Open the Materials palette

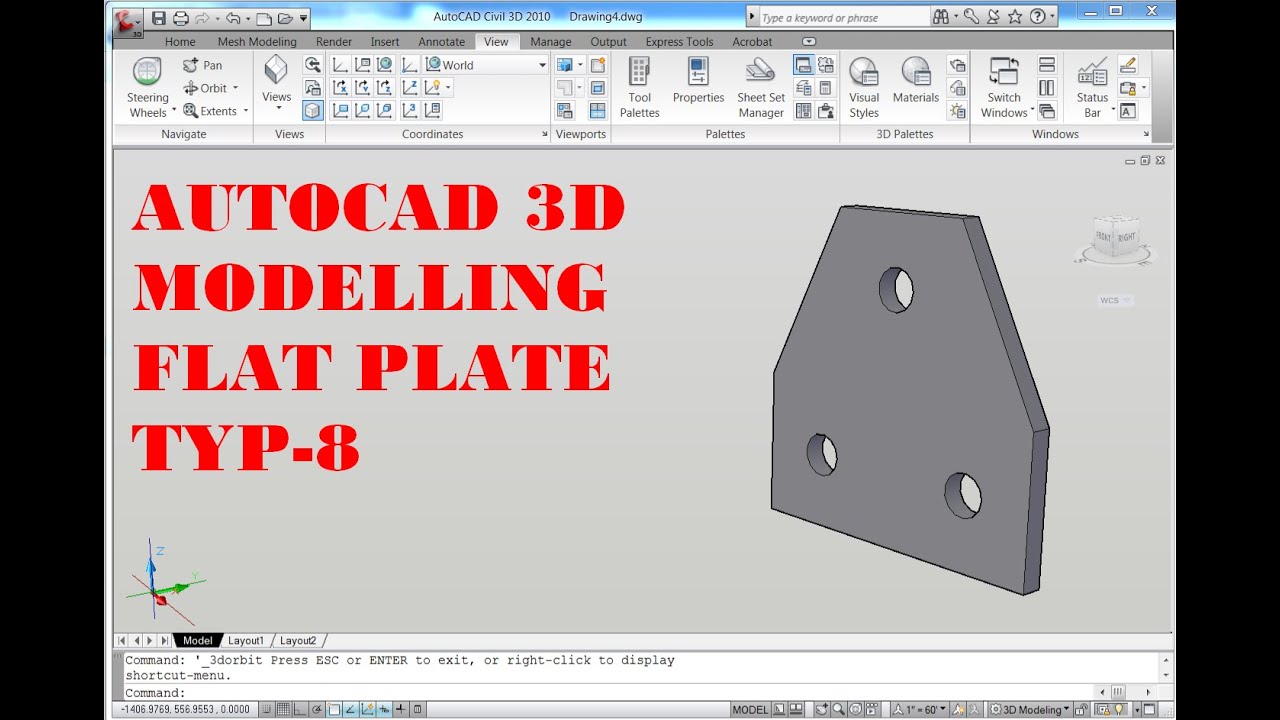pyautogui.click(x=916, y=82)
